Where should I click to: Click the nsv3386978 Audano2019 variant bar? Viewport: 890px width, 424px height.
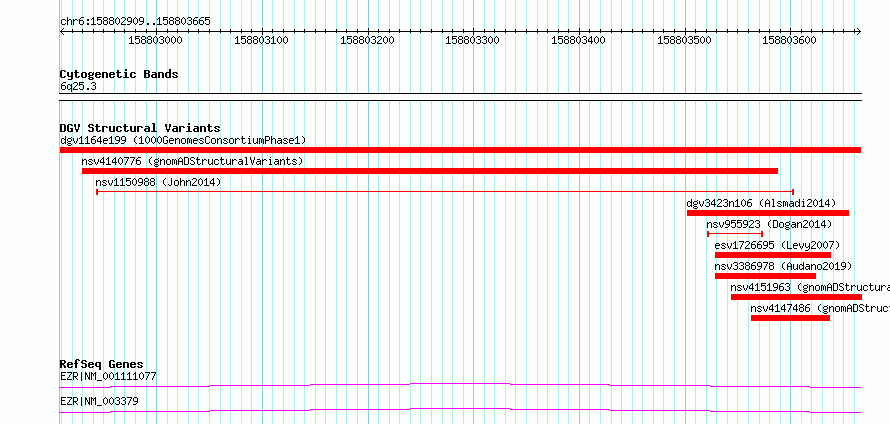(x=765, y=276)
